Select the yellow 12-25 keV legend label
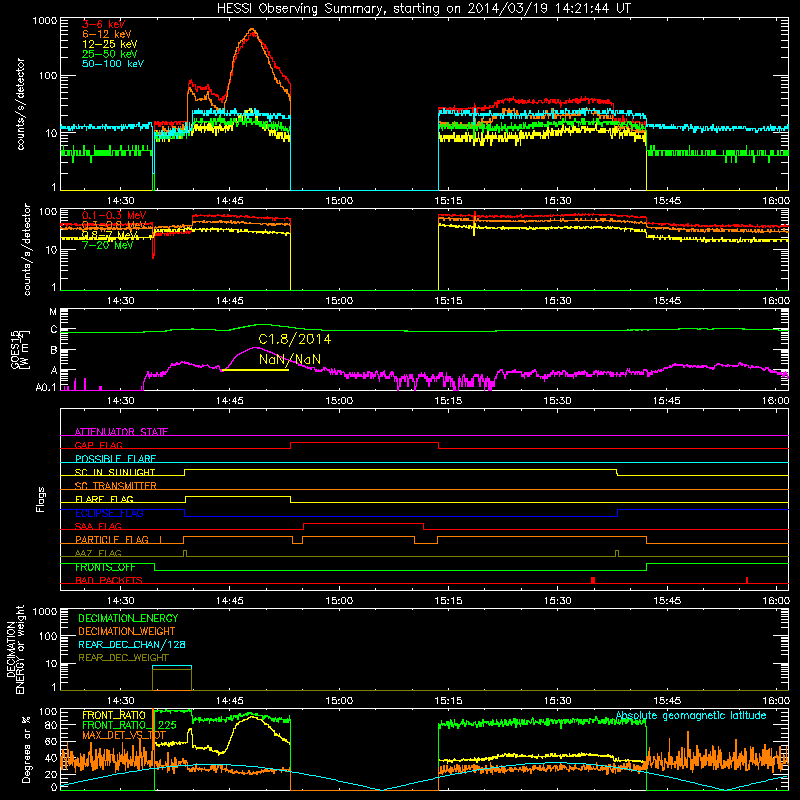Viewport: 800px width, 800px height. [x=109, y=44]
